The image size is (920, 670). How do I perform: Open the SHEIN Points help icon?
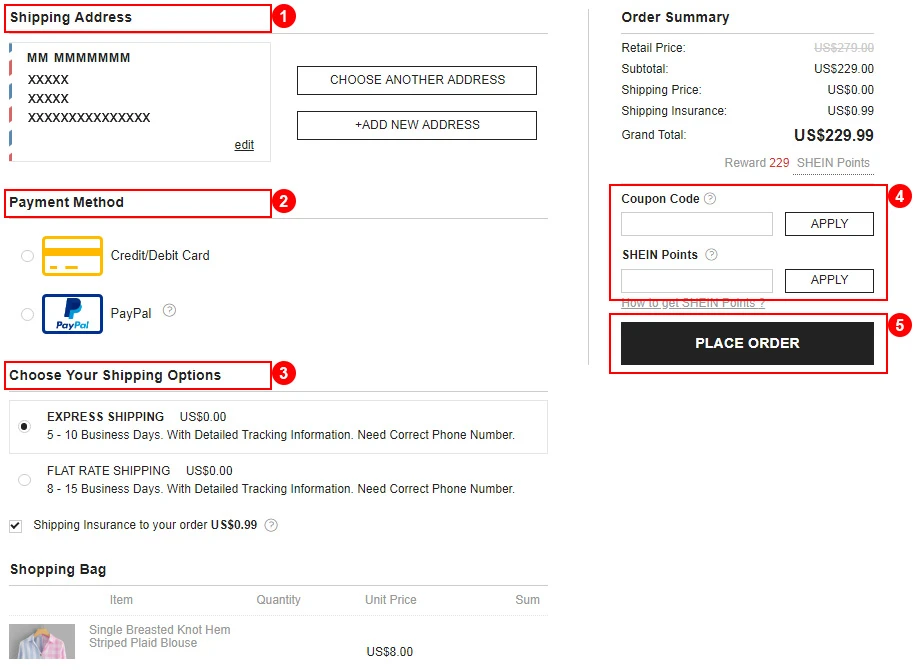[709, 254]
